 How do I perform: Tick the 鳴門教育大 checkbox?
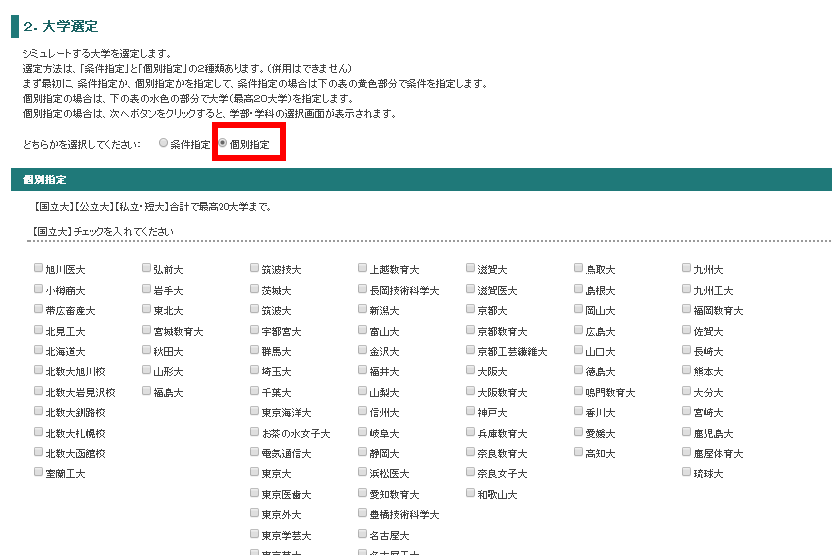coord(579,391)
